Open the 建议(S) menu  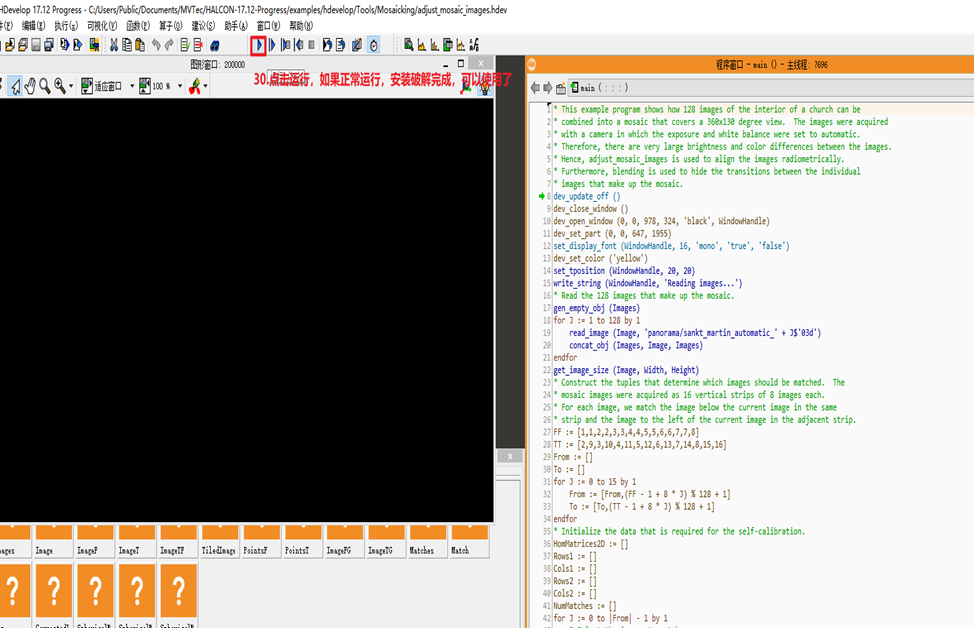[x=203, y=25]
